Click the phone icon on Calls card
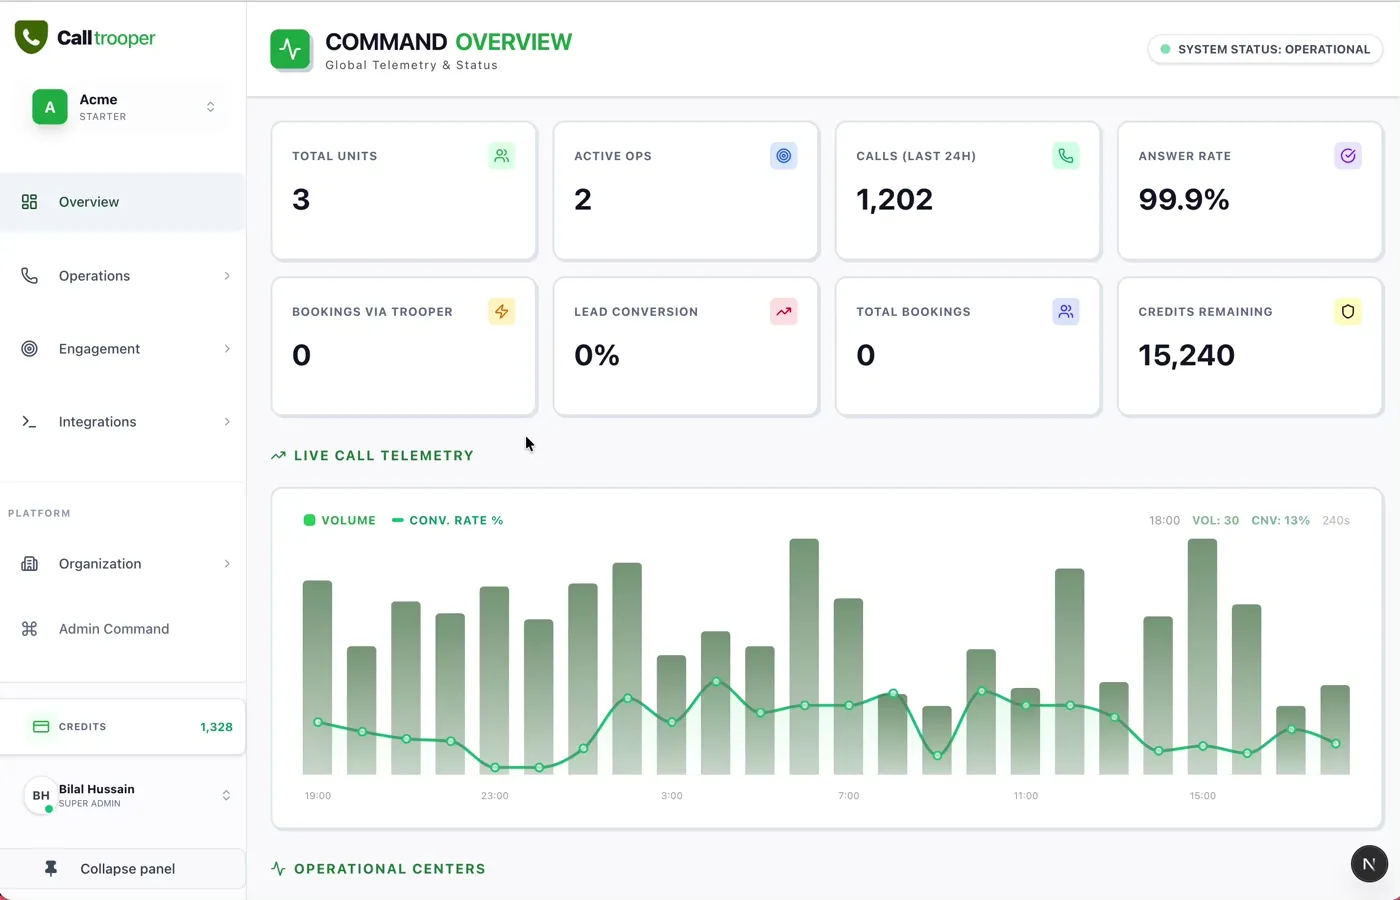The image size is (1400, 900). pyautogui.click(x=1065, y=155)
